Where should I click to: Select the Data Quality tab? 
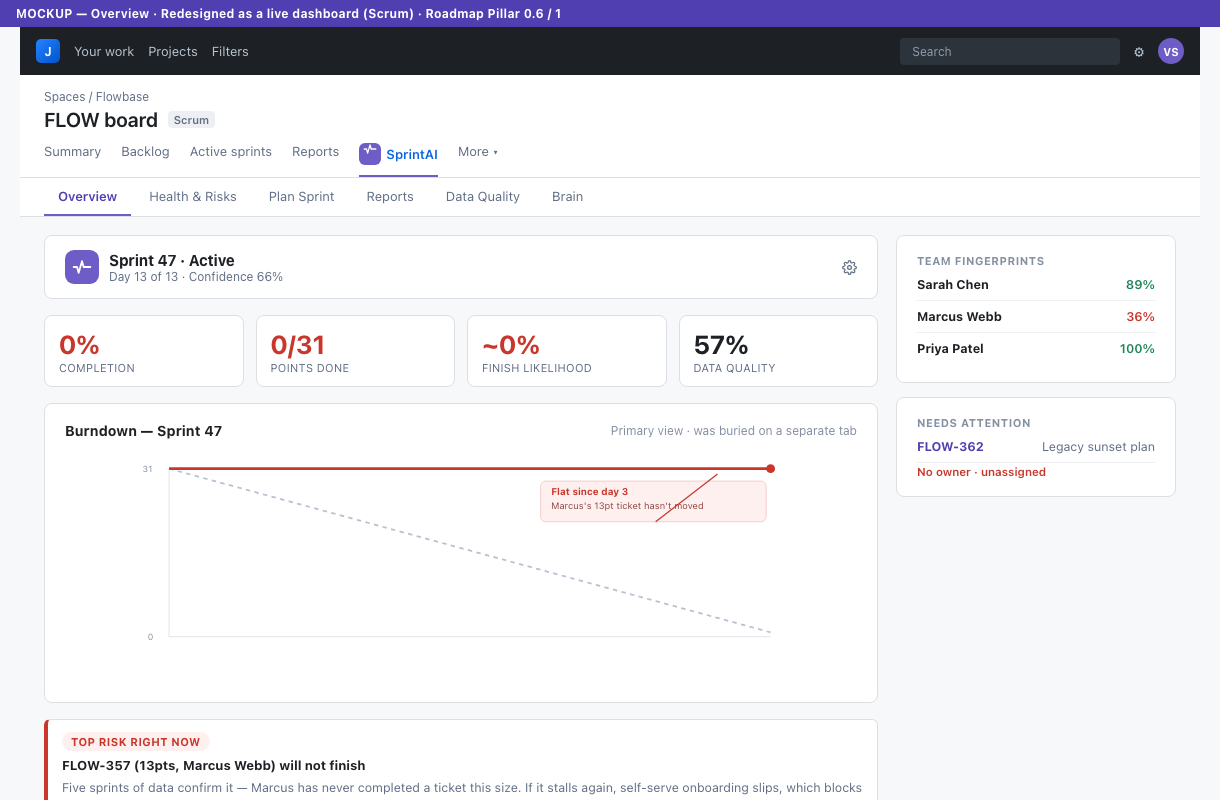pyautogui.click(x=483, y=196)
